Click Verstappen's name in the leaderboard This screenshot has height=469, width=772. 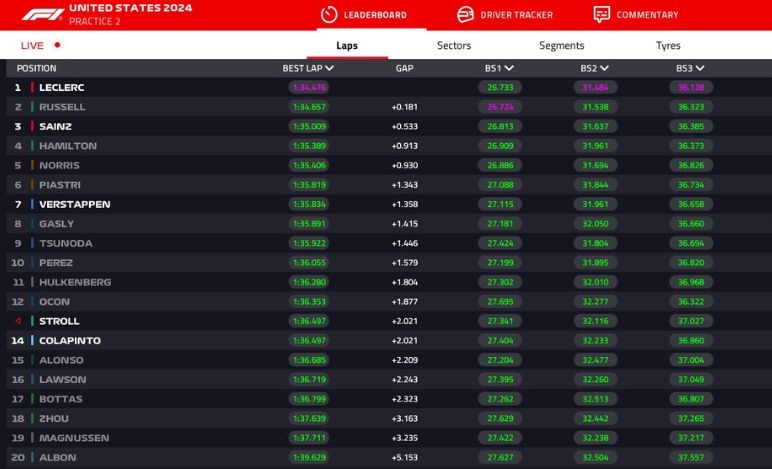coord(74,204)
